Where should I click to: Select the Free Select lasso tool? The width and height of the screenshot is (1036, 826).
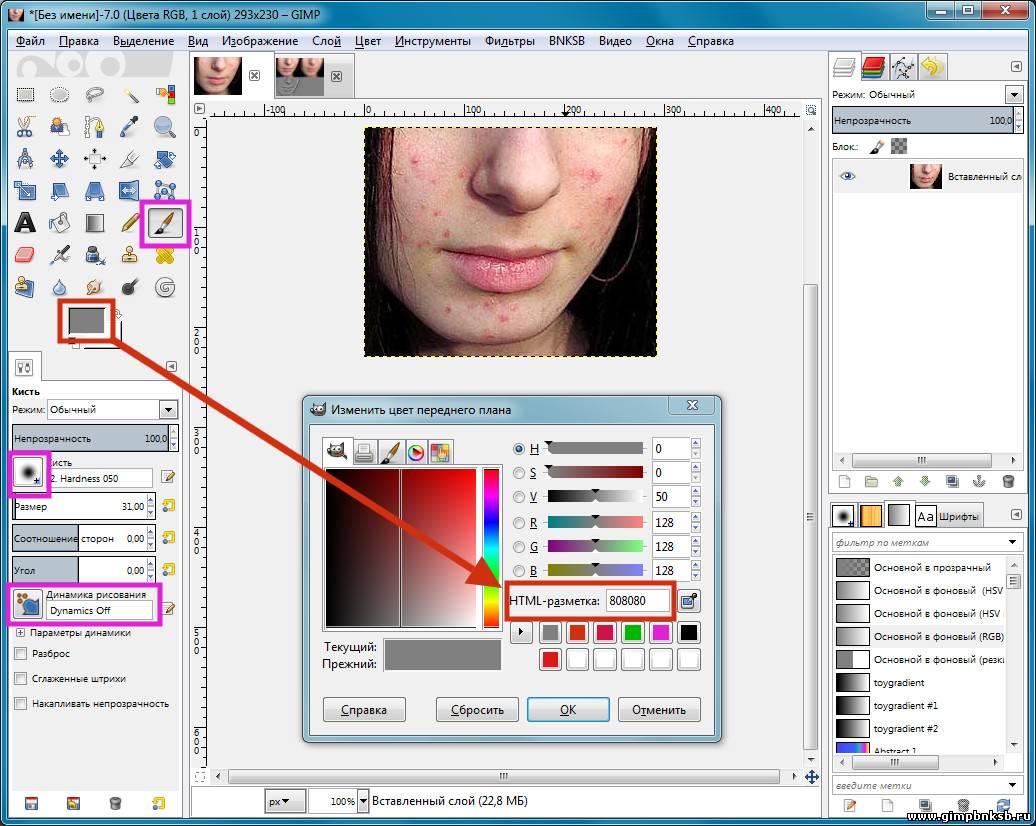tap(94, 94)
